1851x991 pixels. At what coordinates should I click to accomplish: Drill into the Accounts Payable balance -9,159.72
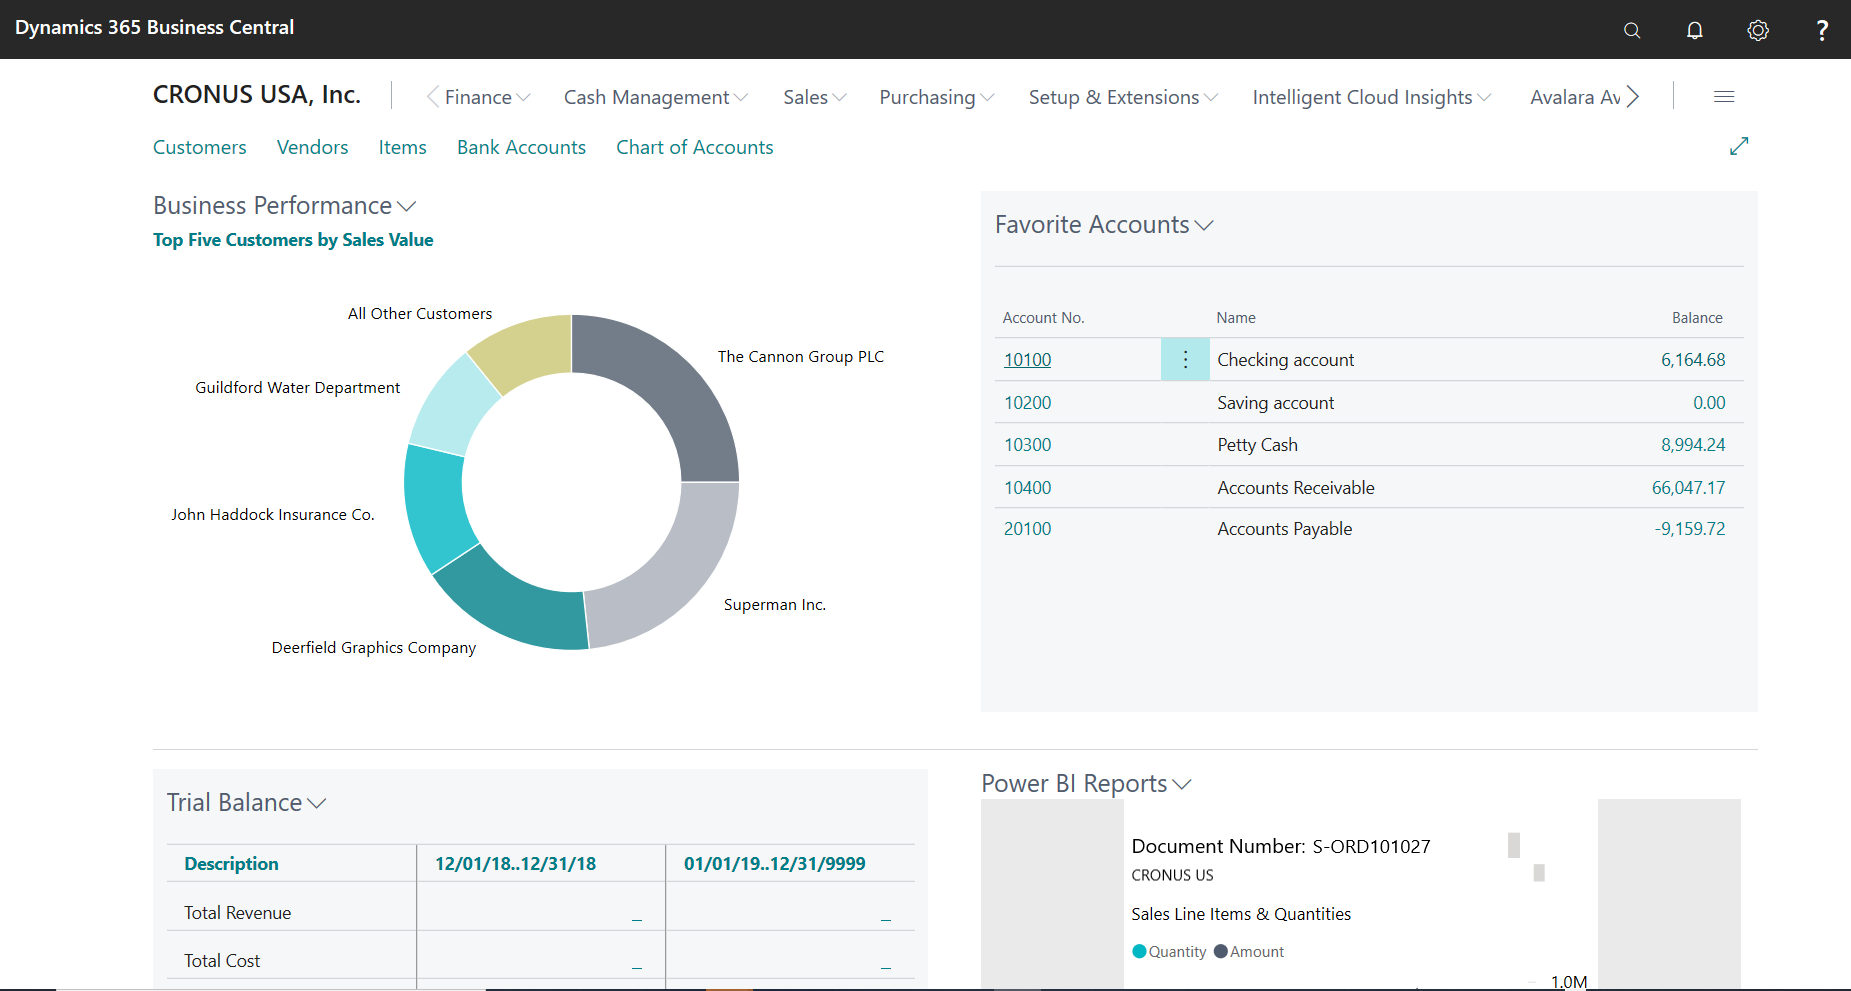tap(1690, 529)
